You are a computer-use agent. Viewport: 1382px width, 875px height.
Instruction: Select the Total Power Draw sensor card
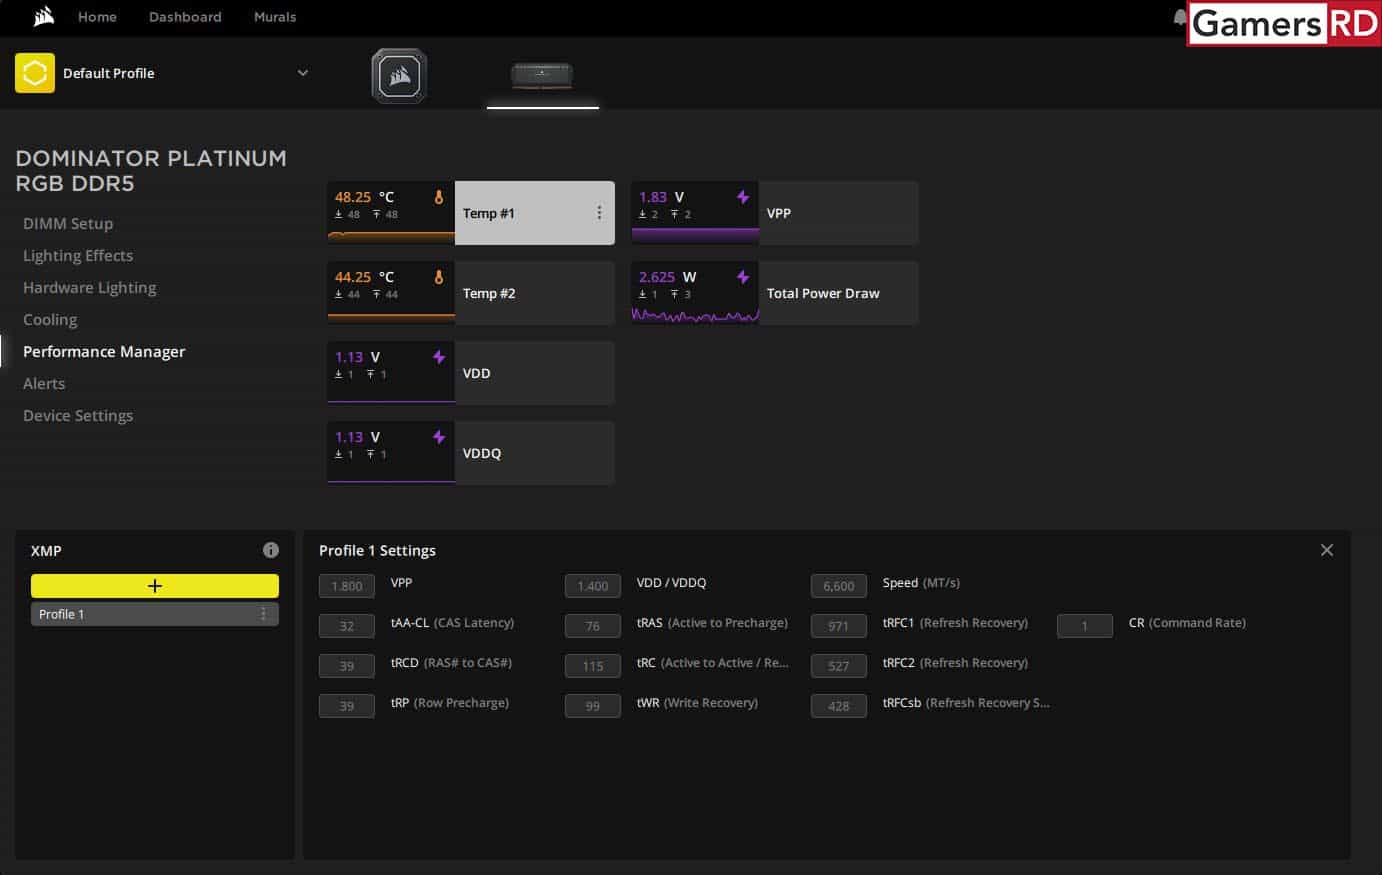(775, 293)
